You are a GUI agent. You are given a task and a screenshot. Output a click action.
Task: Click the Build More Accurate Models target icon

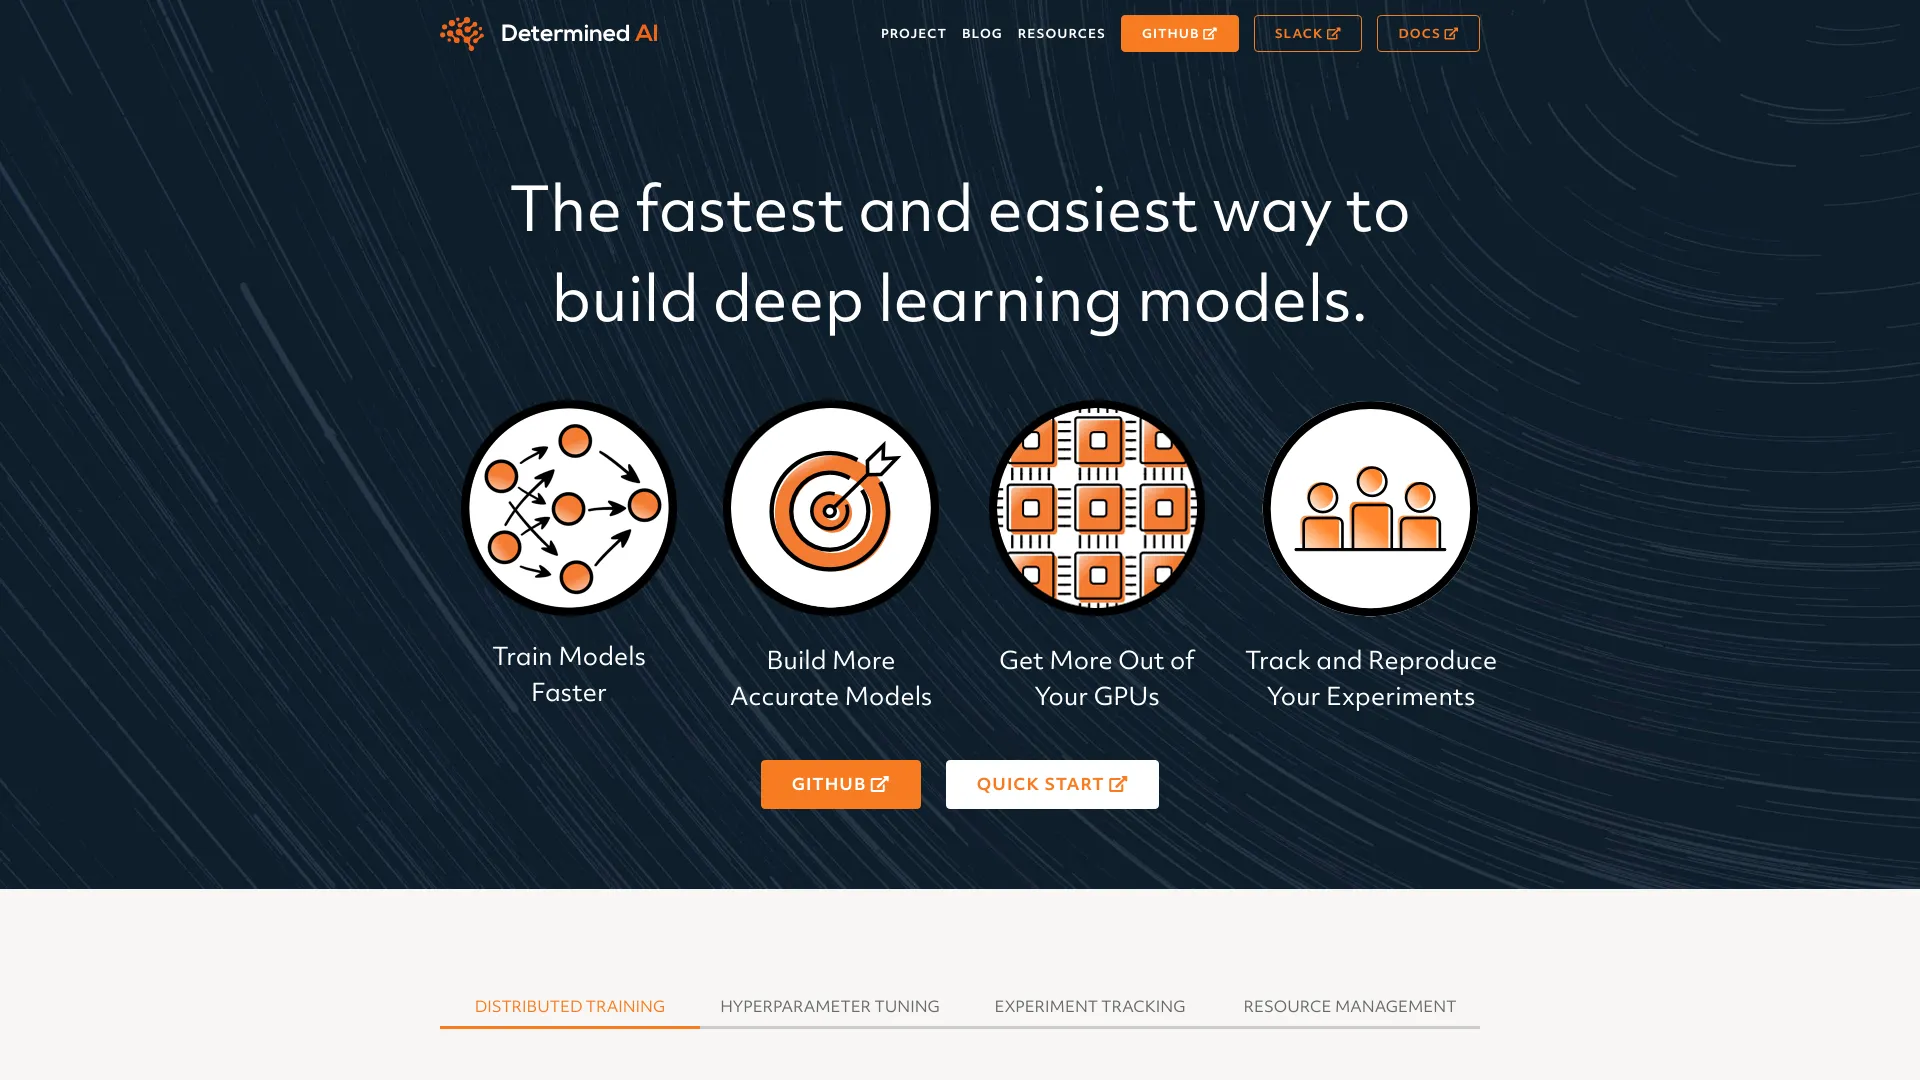coord(831,508)
